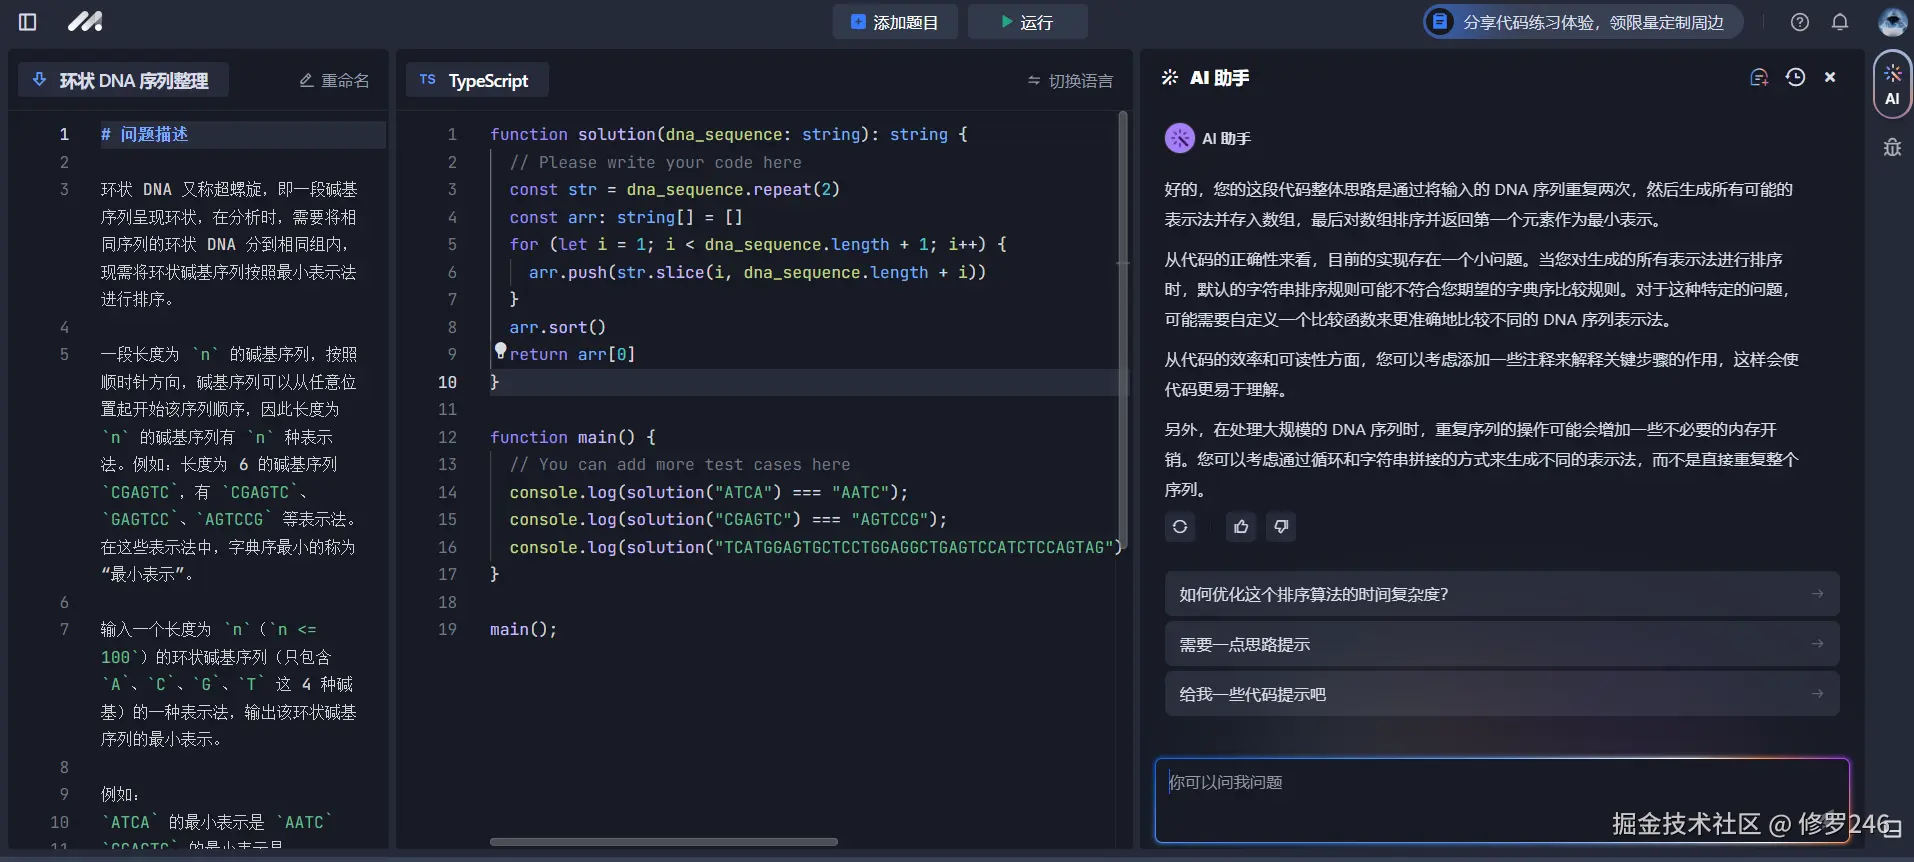
Task: Regenerate the AI assistant response
Action: [x=1180, y=527]
